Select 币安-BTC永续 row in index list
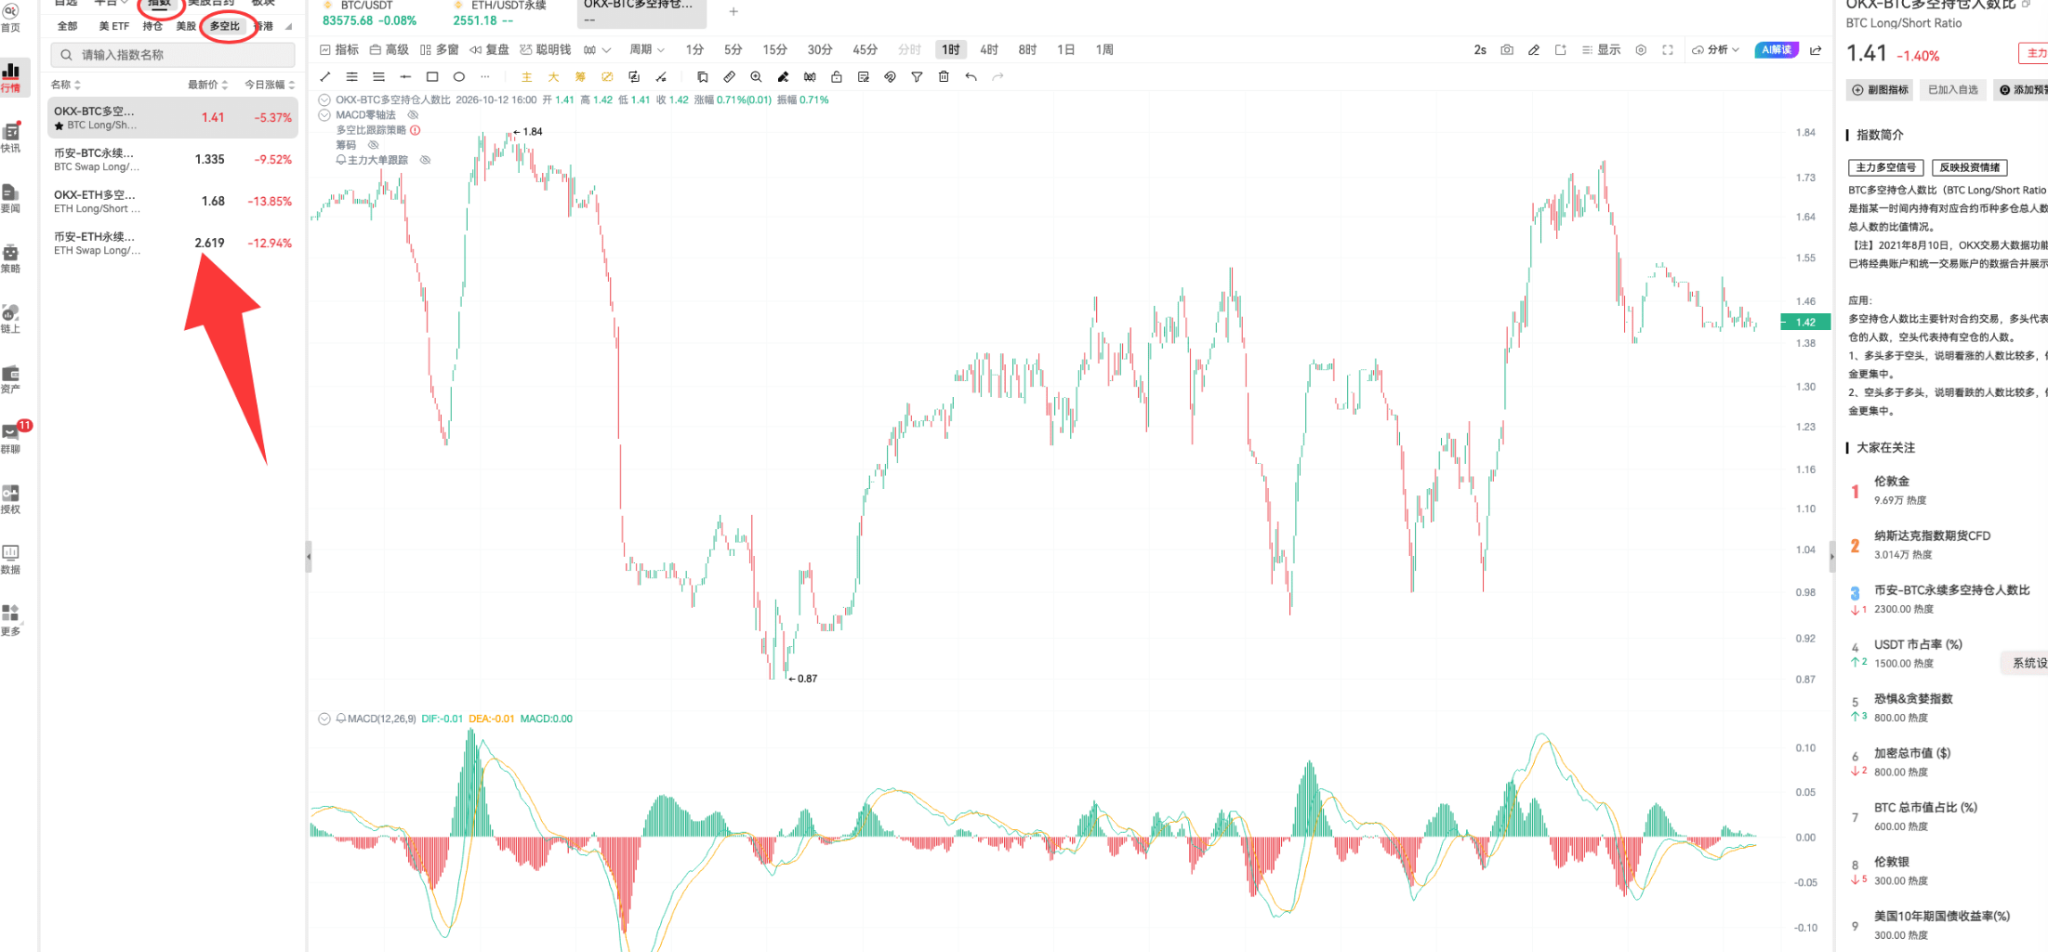The height and width of the screenshot is (952, 2048). [173, 160]
